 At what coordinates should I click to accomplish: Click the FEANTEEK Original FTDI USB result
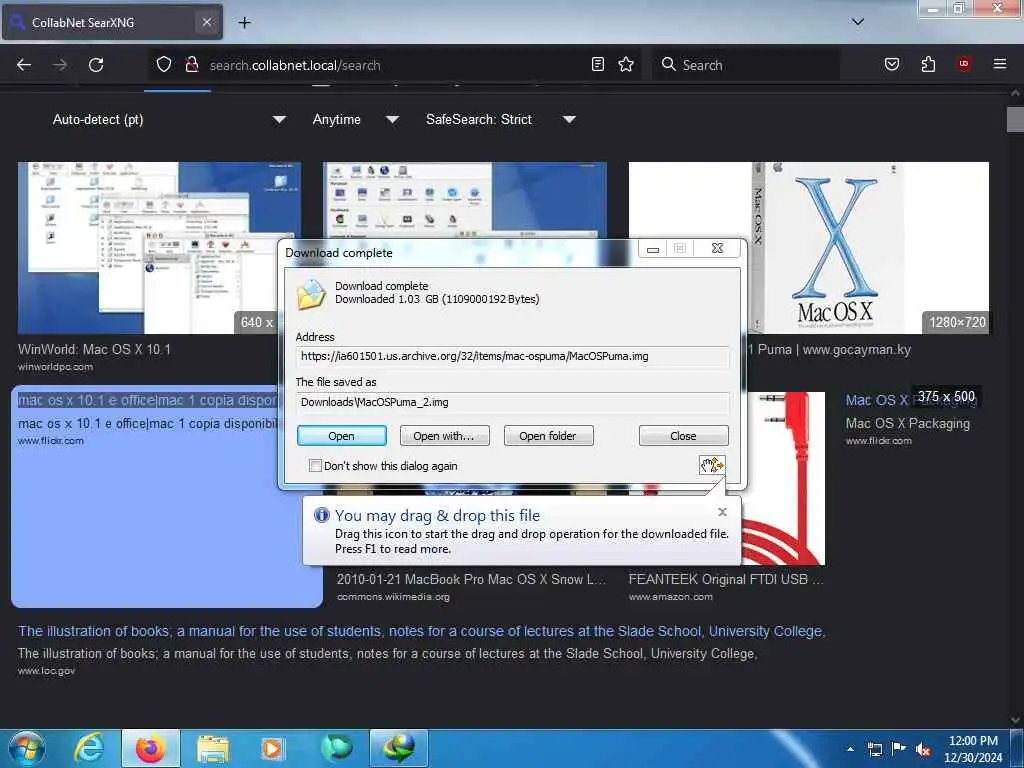click(x=726, y=579)
